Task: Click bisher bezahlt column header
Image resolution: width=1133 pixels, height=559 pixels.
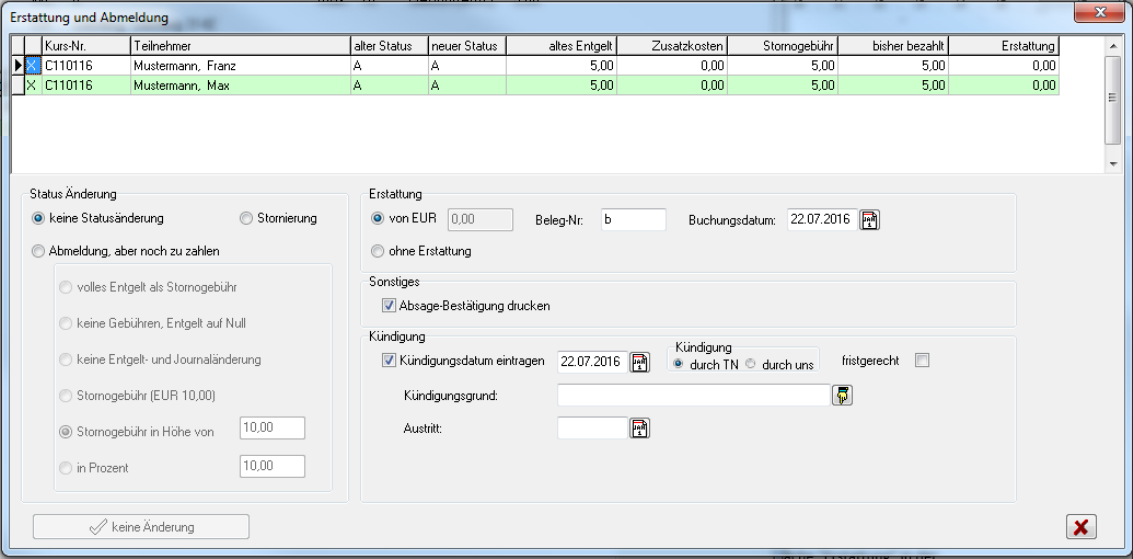Action: click(893, 46)
